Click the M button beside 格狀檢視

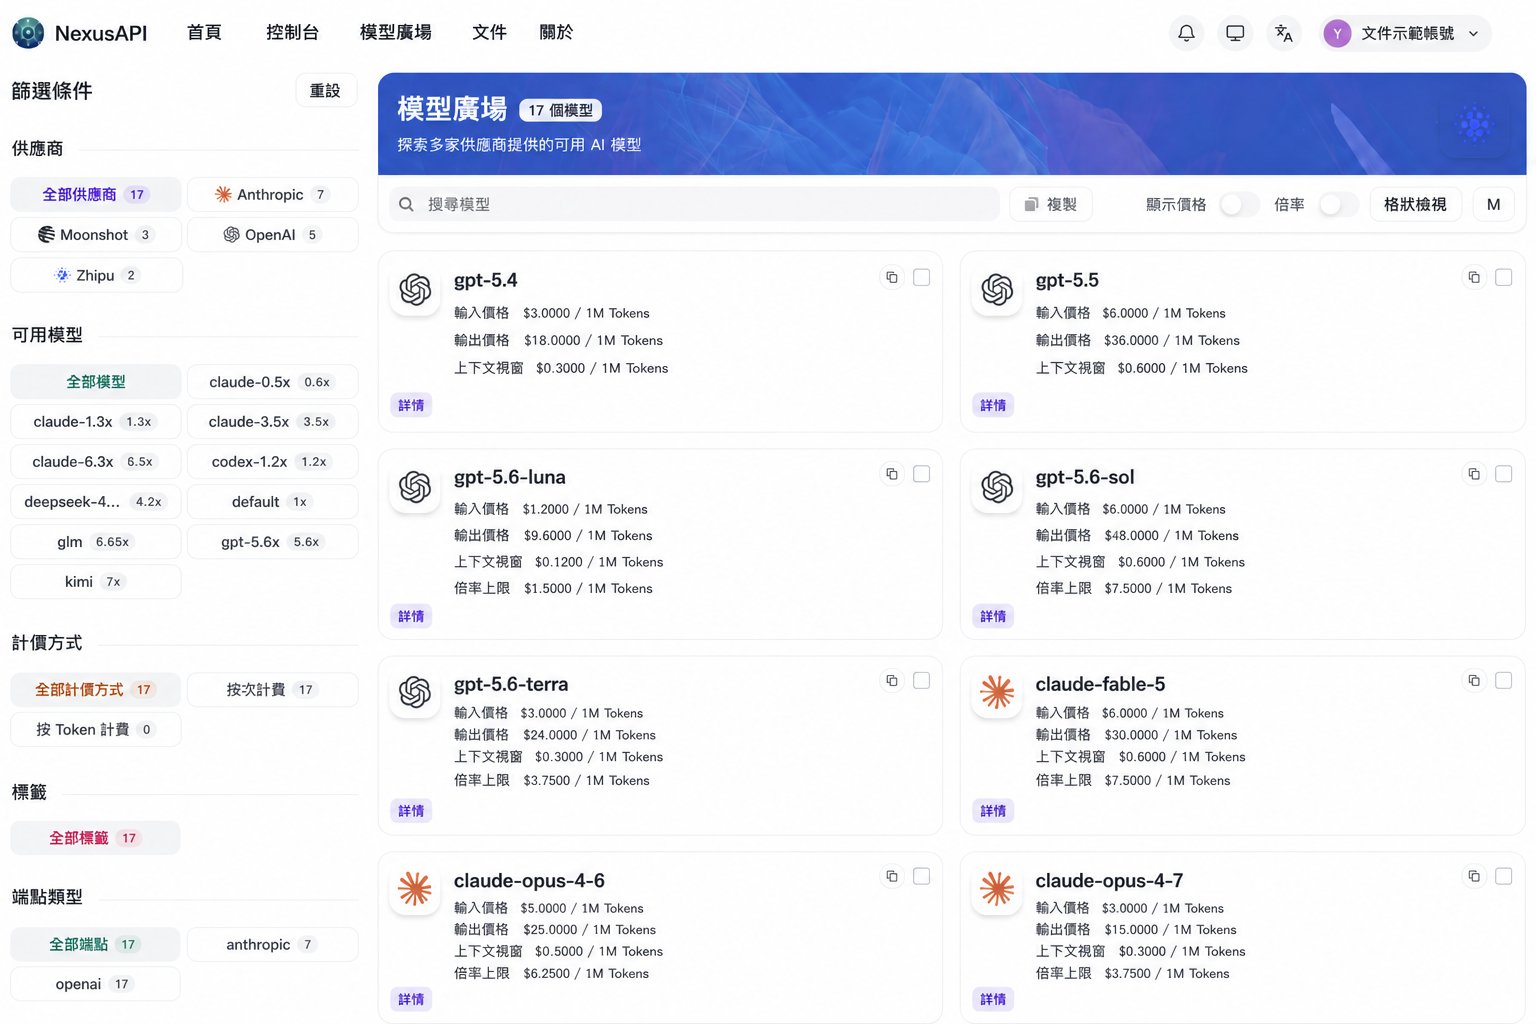point(1493,204)
